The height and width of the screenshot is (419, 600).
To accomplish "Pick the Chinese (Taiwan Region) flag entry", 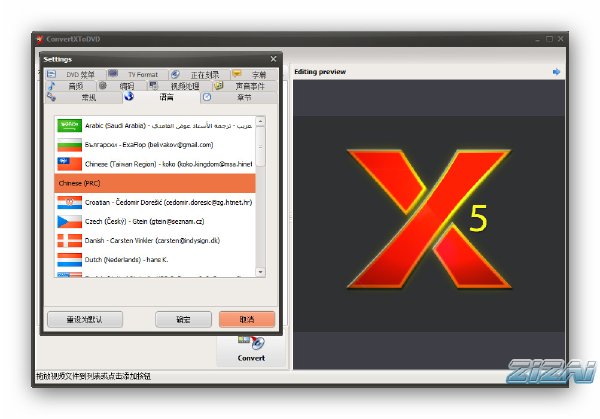I will (155, 164).
